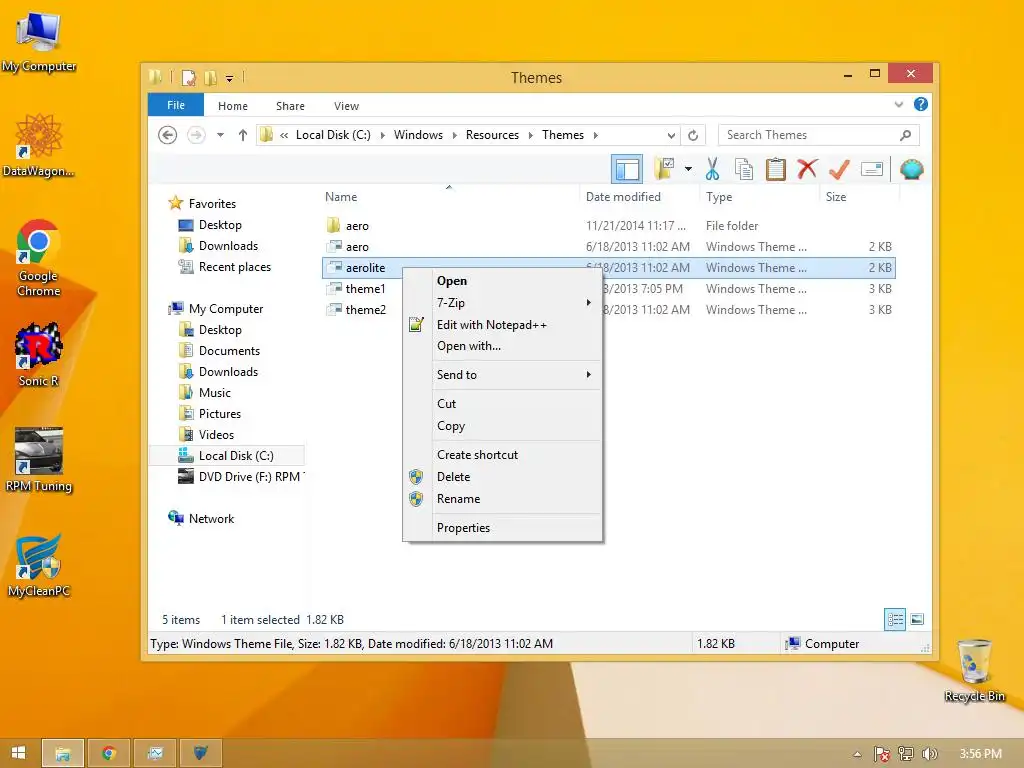Toggle the navigation pane toolbar button
Image resolution: width=1024 pixels, height=768 pixels.
(627, 169)
